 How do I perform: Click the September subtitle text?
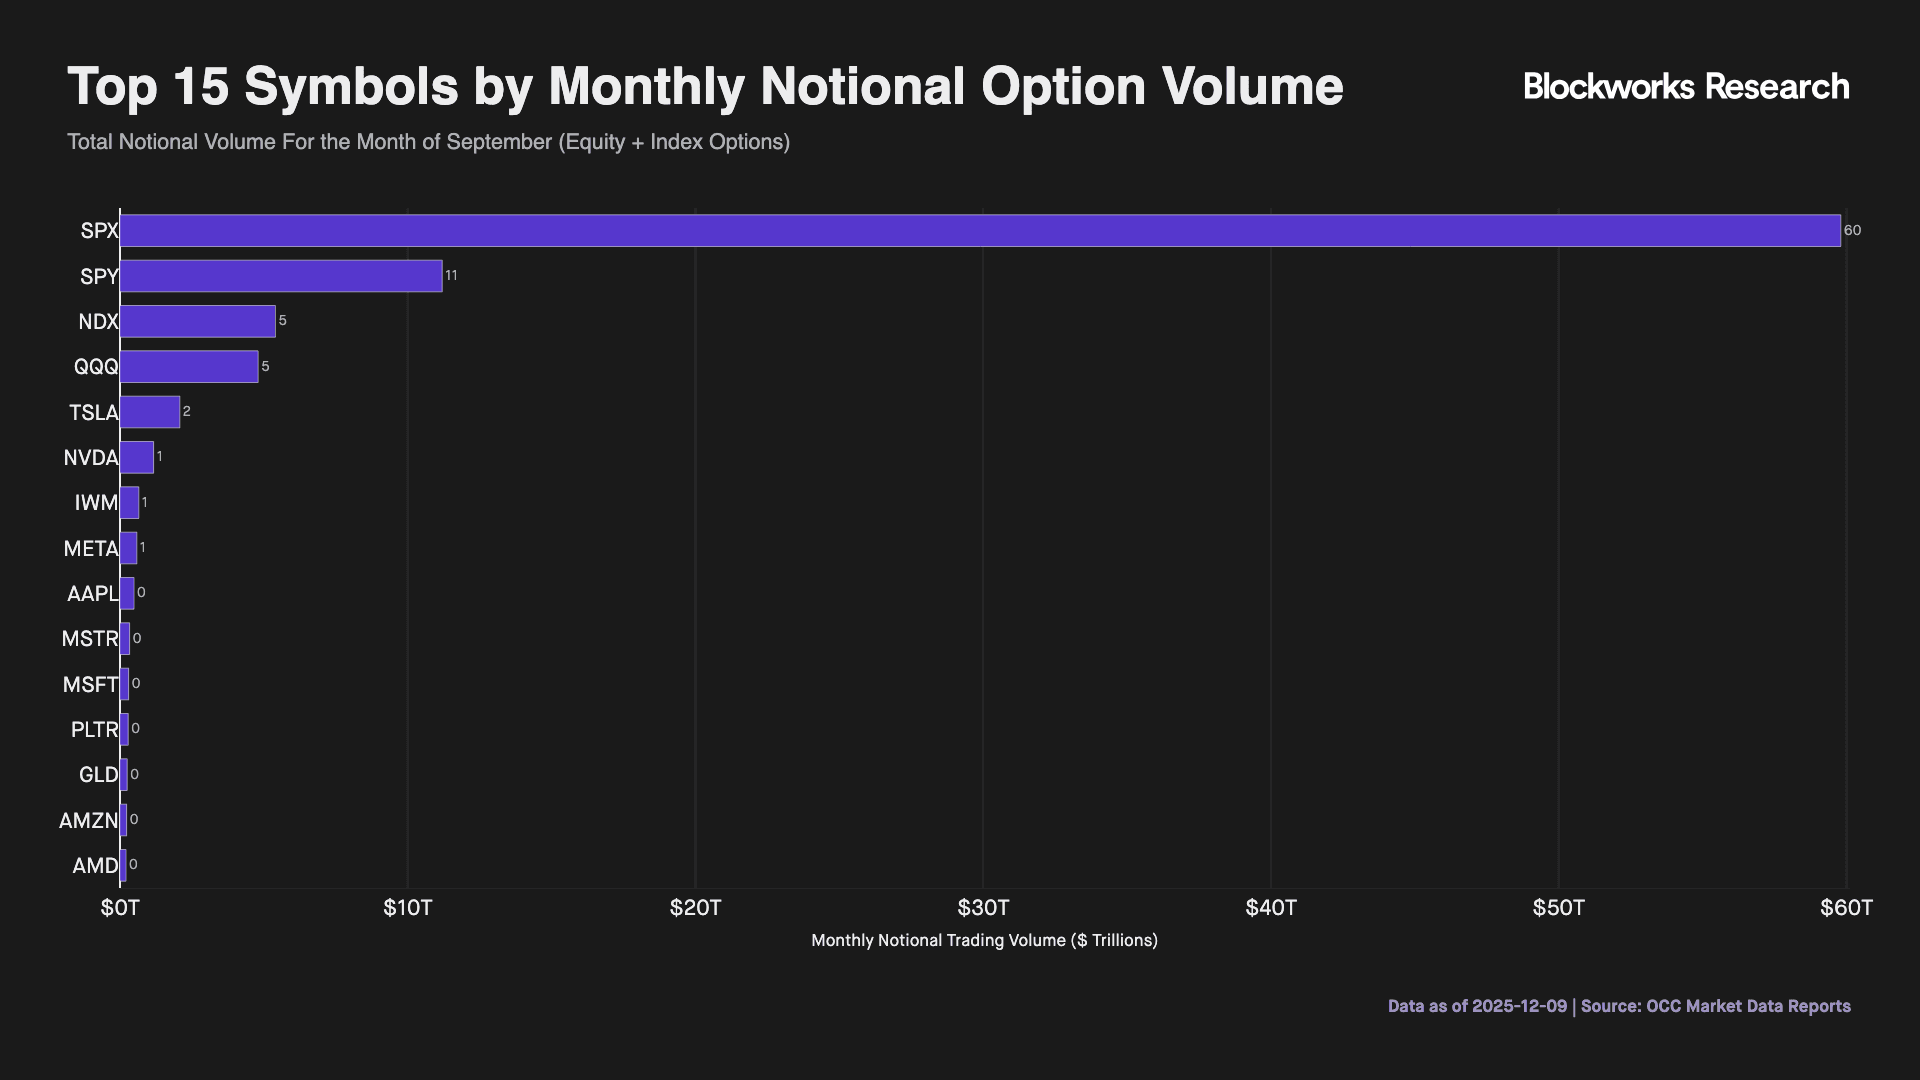(x=428, y=142)
